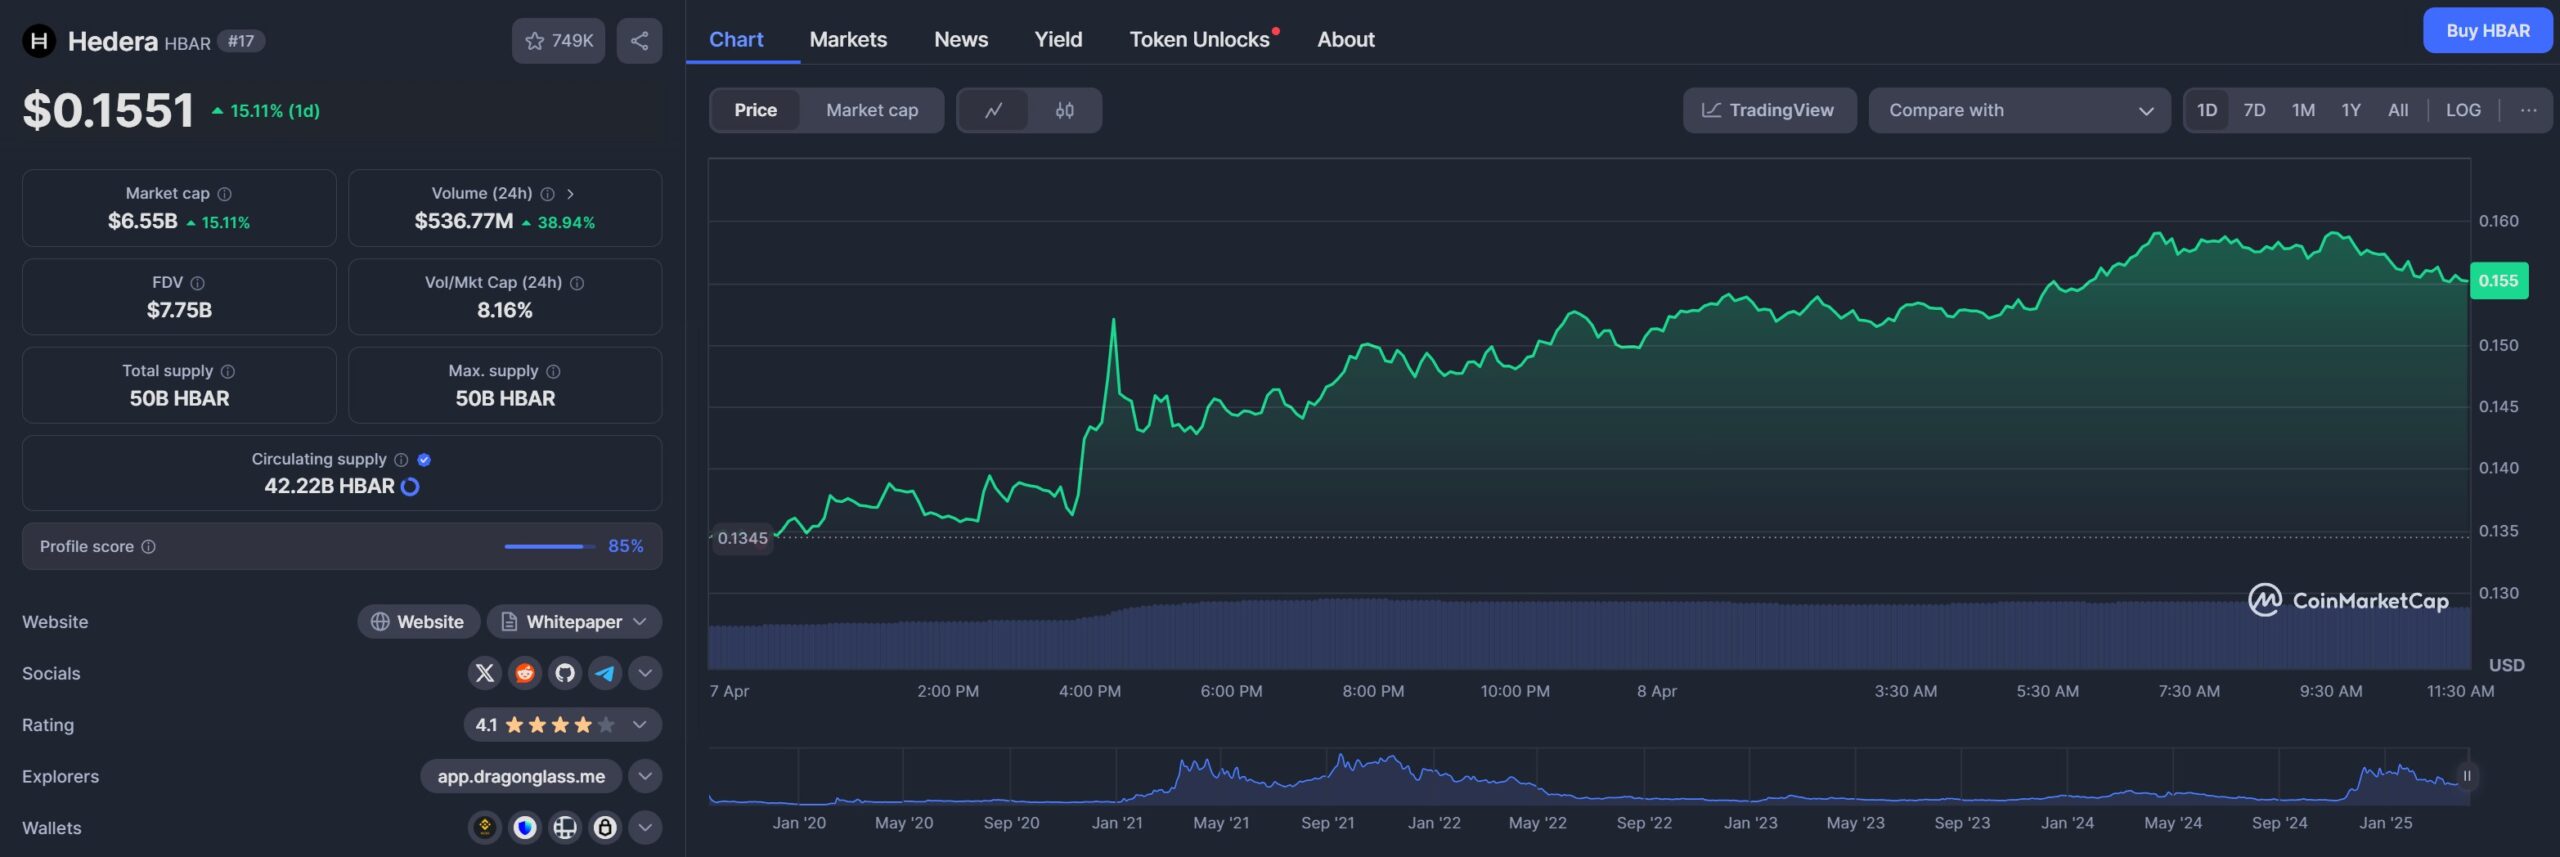
Task: Open the Website link button
Action: point(418,622)
